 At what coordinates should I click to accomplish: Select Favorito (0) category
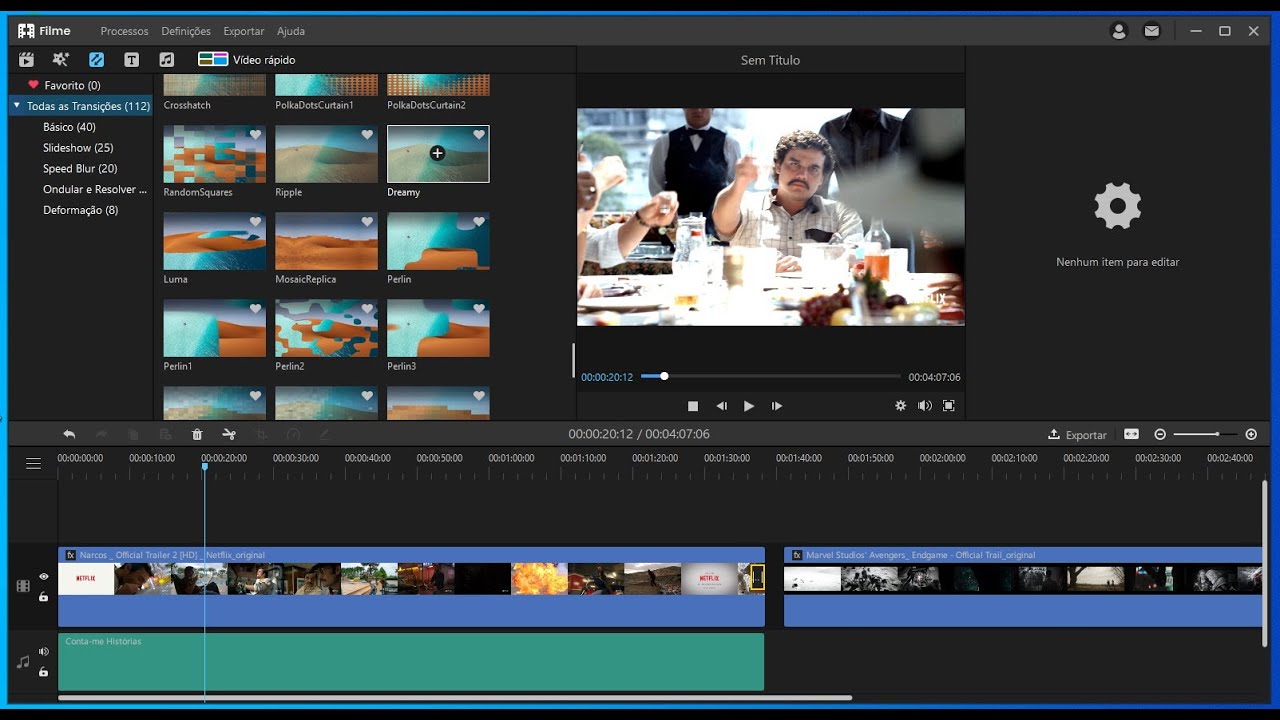(x=72, y=85)
